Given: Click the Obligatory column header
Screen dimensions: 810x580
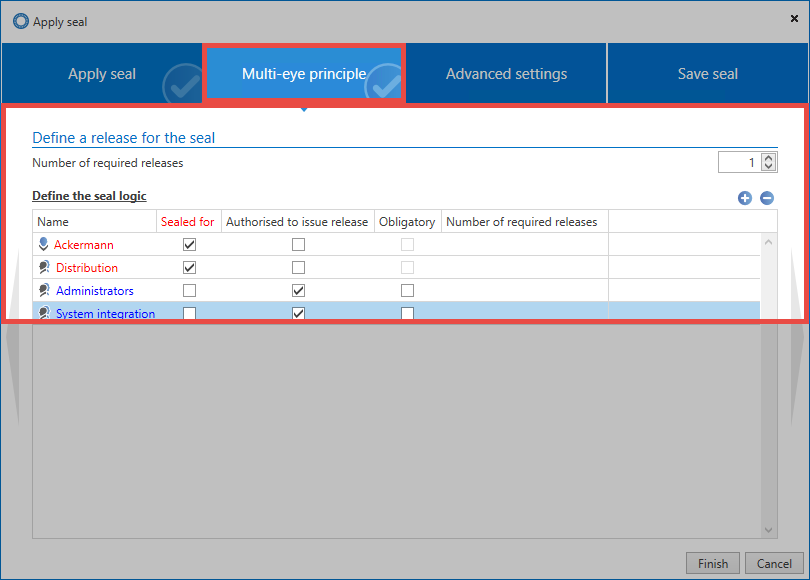Looking at the screenshot, I should [x=408, y=222].
